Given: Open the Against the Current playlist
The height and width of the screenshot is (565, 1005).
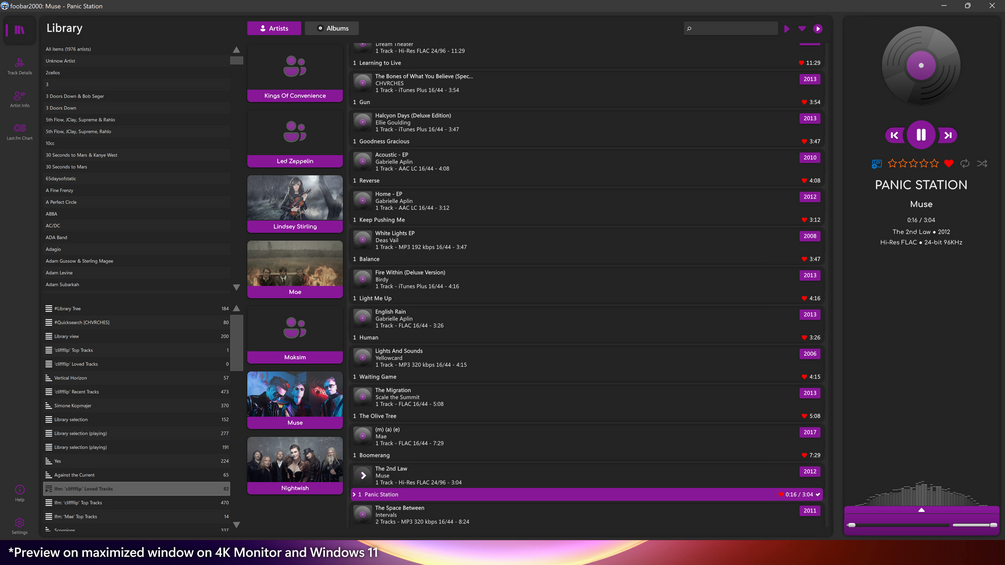Looking at the screenshot, I should tap(136, 475).
